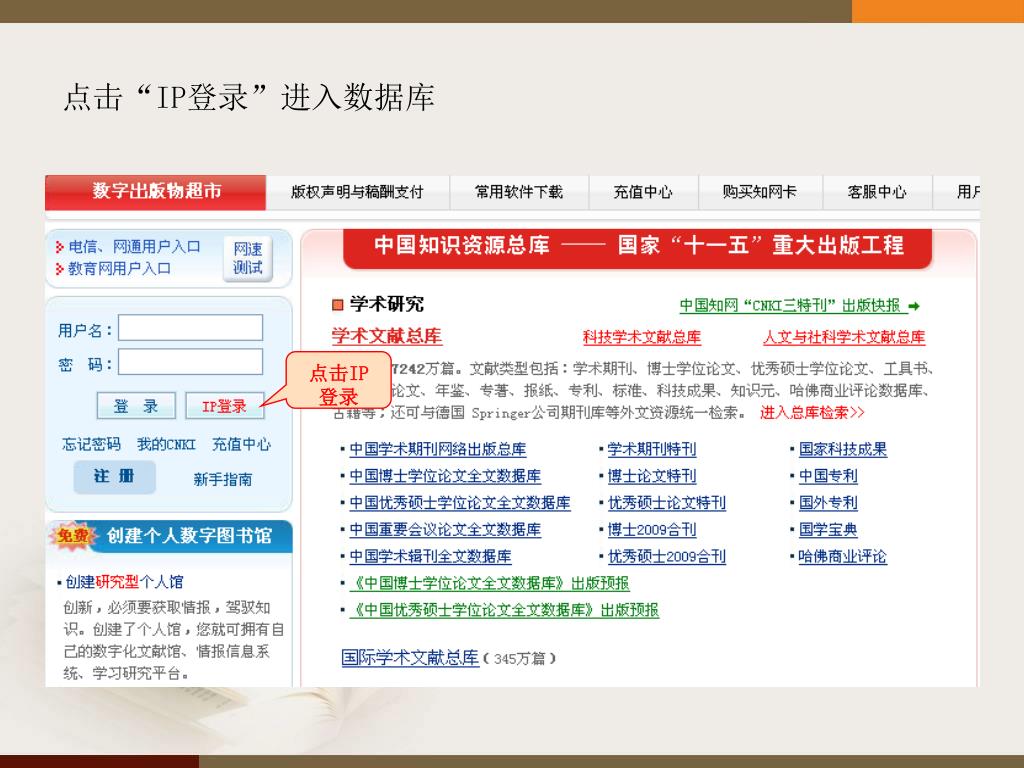Click 进入总库检索>> link
This screenshot has height=768, width=1024.
pos(812,413)
